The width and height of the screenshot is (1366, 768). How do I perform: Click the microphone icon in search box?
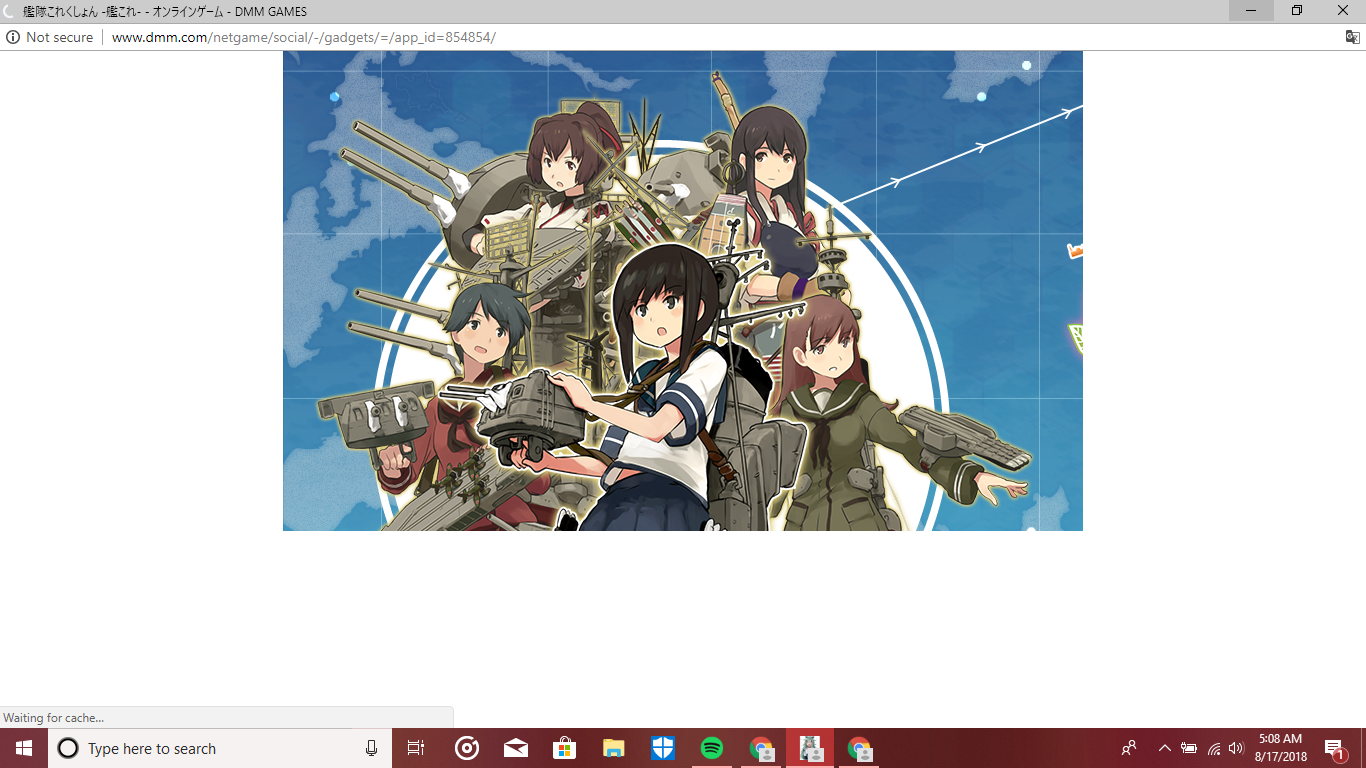[x=372, y=748]
